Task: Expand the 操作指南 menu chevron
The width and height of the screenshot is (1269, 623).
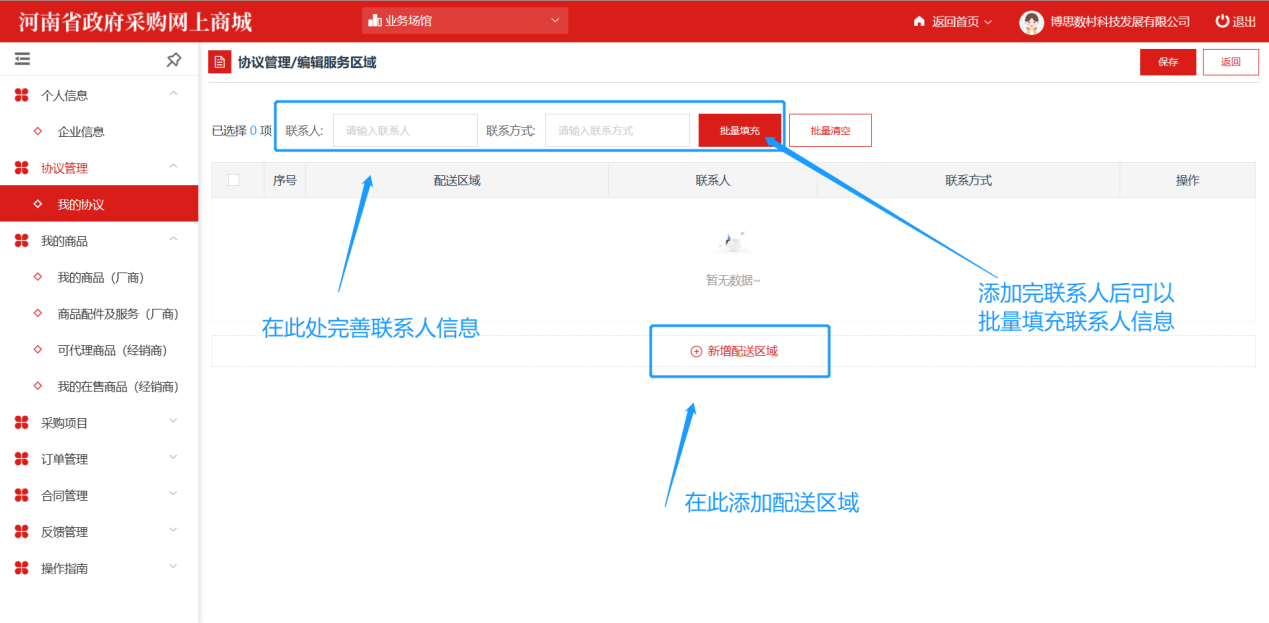Action: [x=174, y=567]
